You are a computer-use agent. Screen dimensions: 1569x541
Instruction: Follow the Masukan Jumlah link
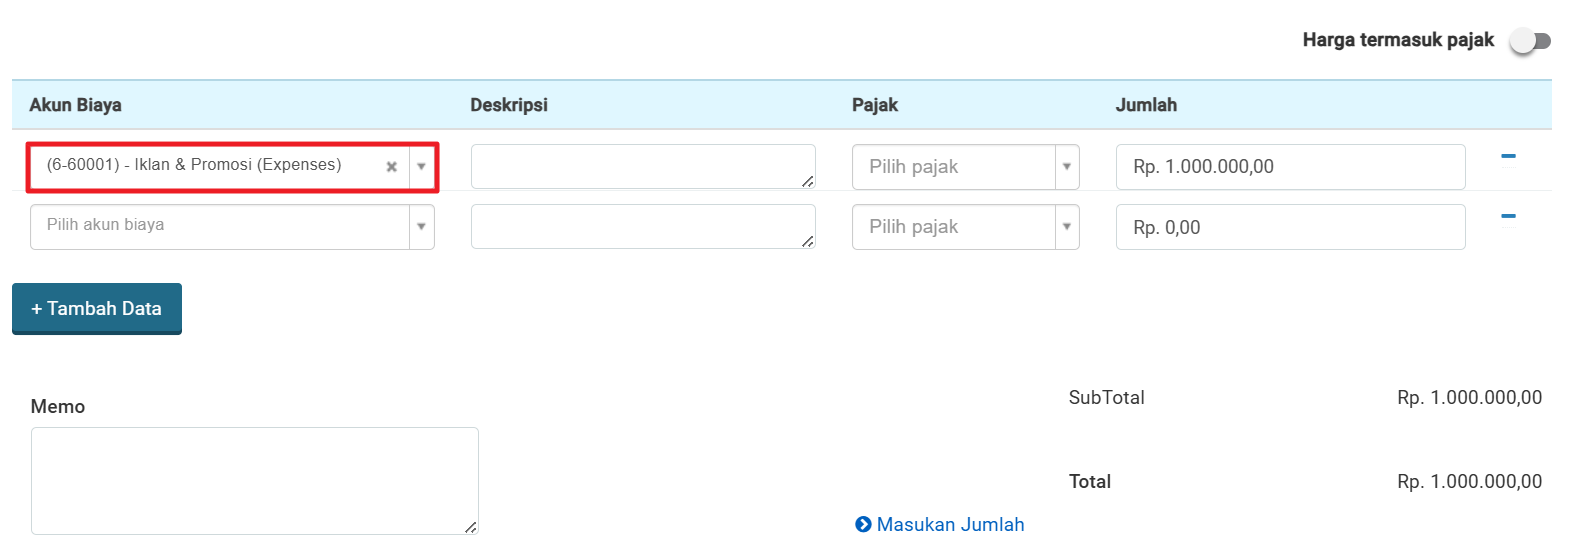pos(950,524)
